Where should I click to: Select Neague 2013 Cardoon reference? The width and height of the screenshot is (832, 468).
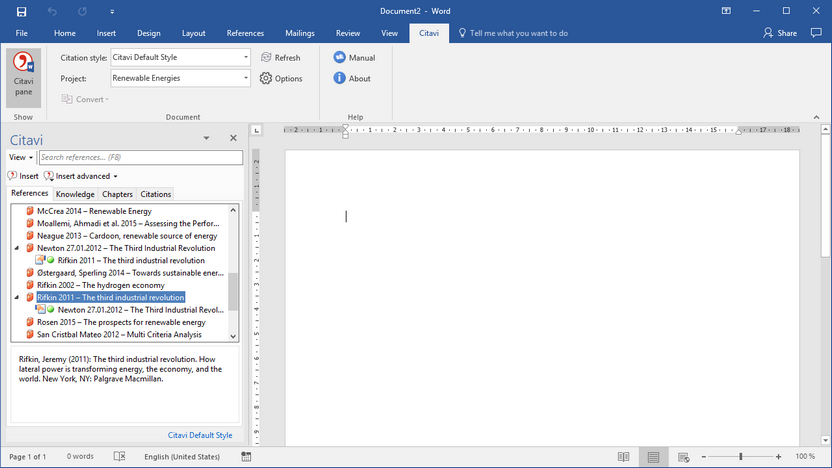tap(127, 236)
